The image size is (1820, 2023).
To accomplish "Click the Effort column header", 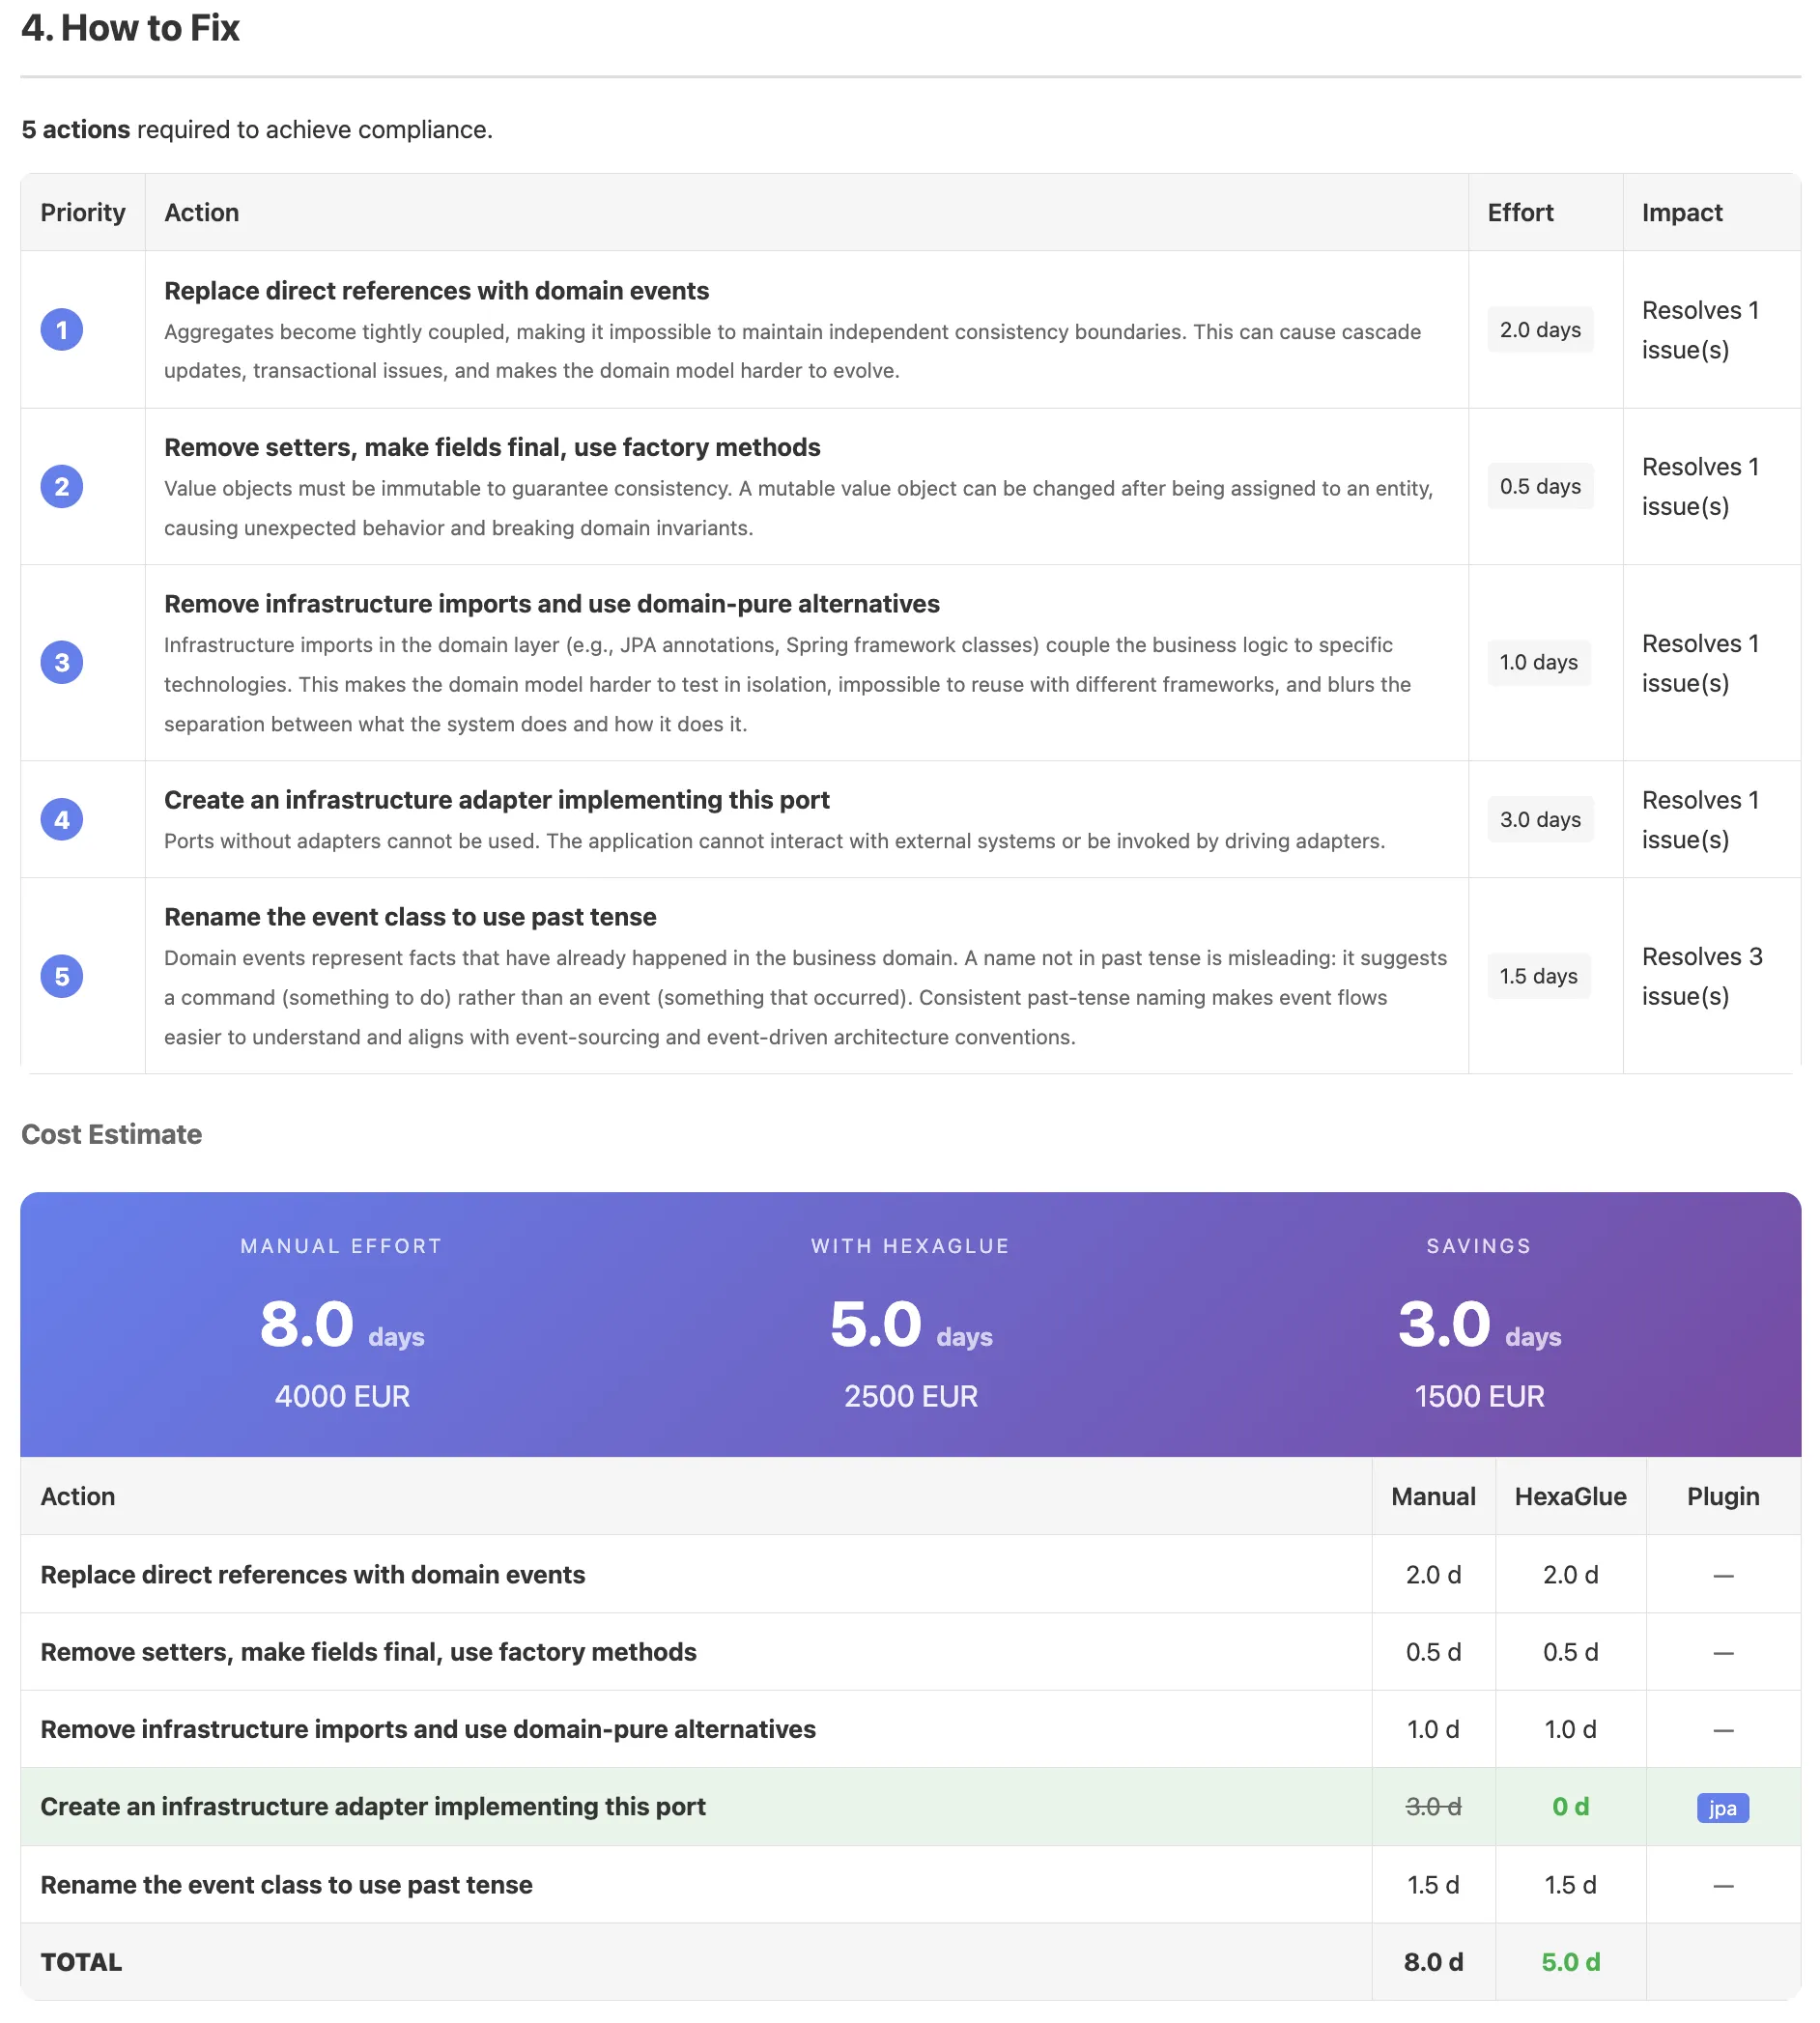I will coord(1519,213).
